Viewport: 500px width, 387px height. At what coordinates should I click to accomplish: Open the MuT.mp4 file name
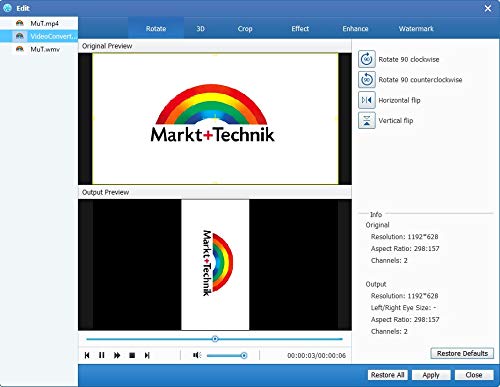[44, 23]
